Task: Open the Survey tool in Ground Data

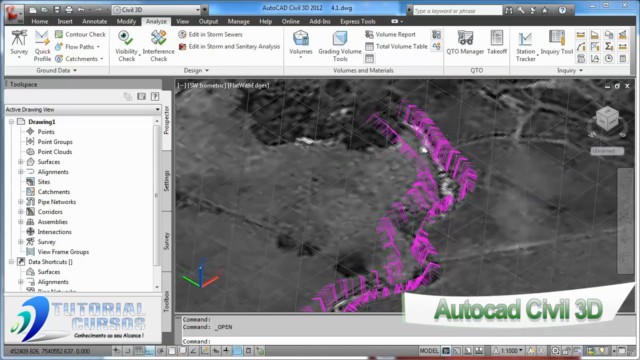Action: pos(19,43)
